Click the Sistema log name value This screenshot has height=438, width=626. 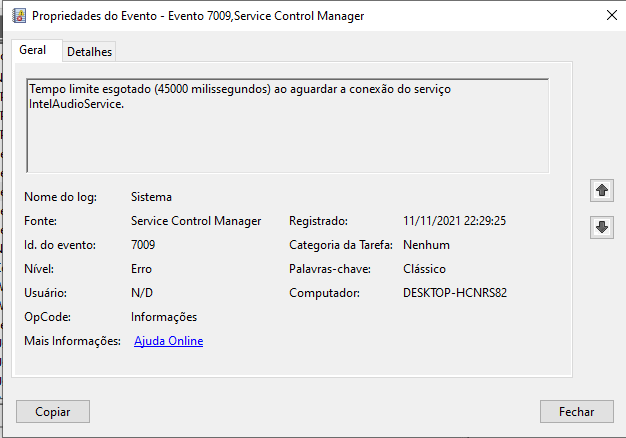[151, 197]
